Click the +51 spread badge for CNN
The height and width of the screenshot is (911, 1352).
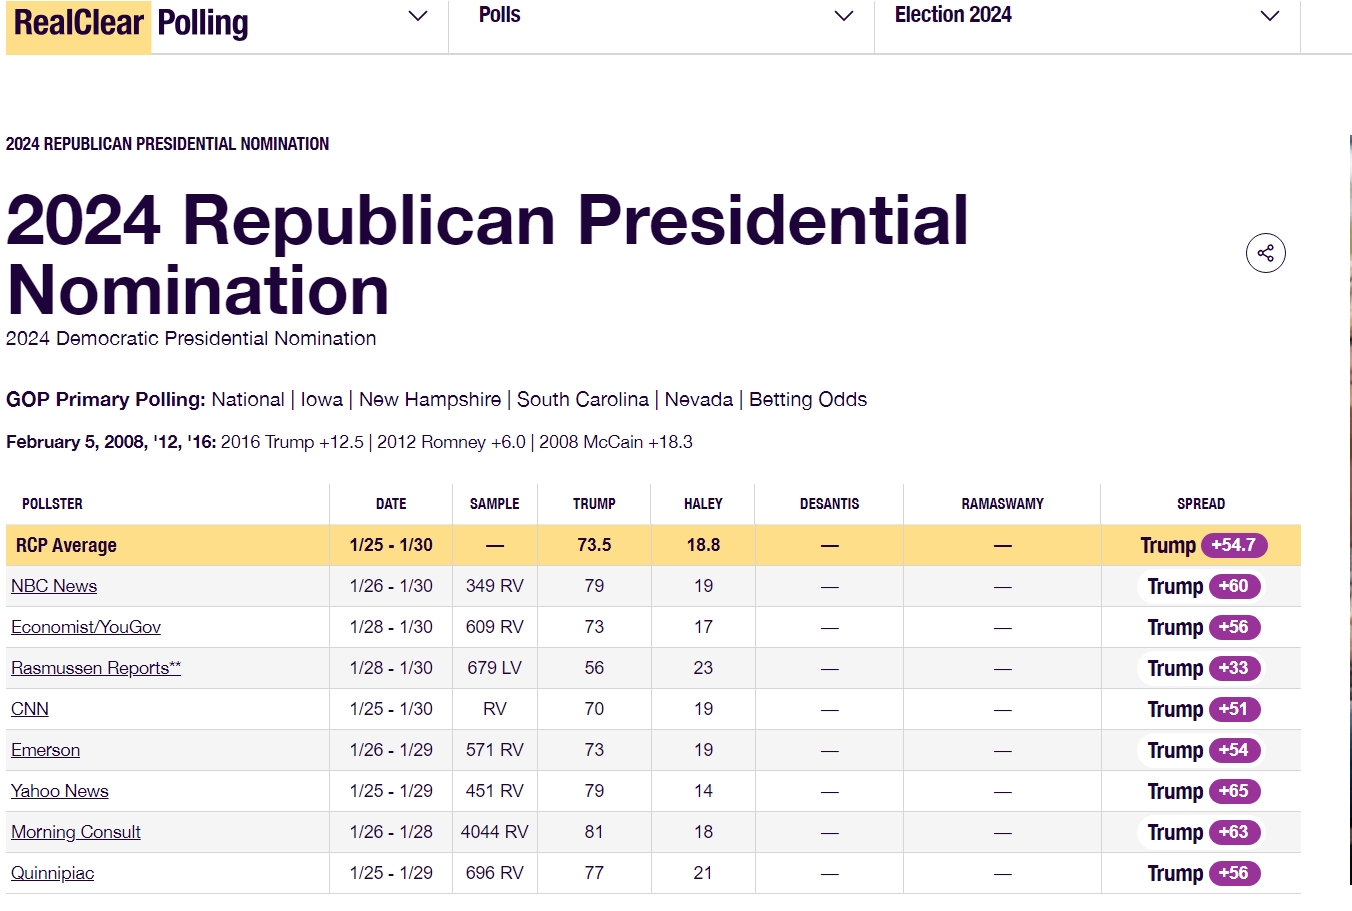point(1234,709)
